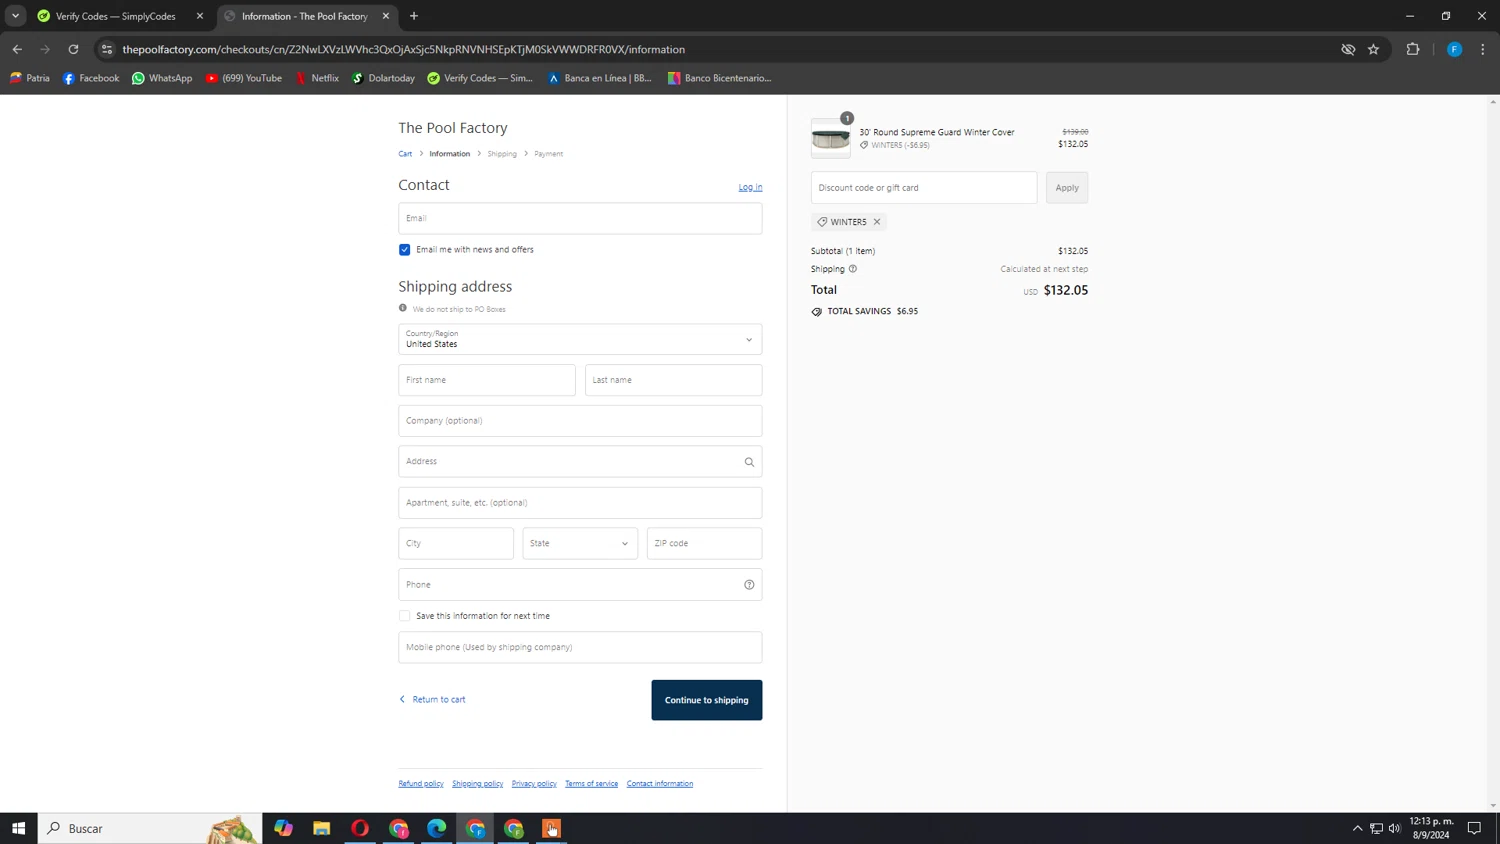The height and width of the screenshot is (844, 1500).
Task: Open the Privacy policy link
Action: pyautogui.click(x=534, y=784)
